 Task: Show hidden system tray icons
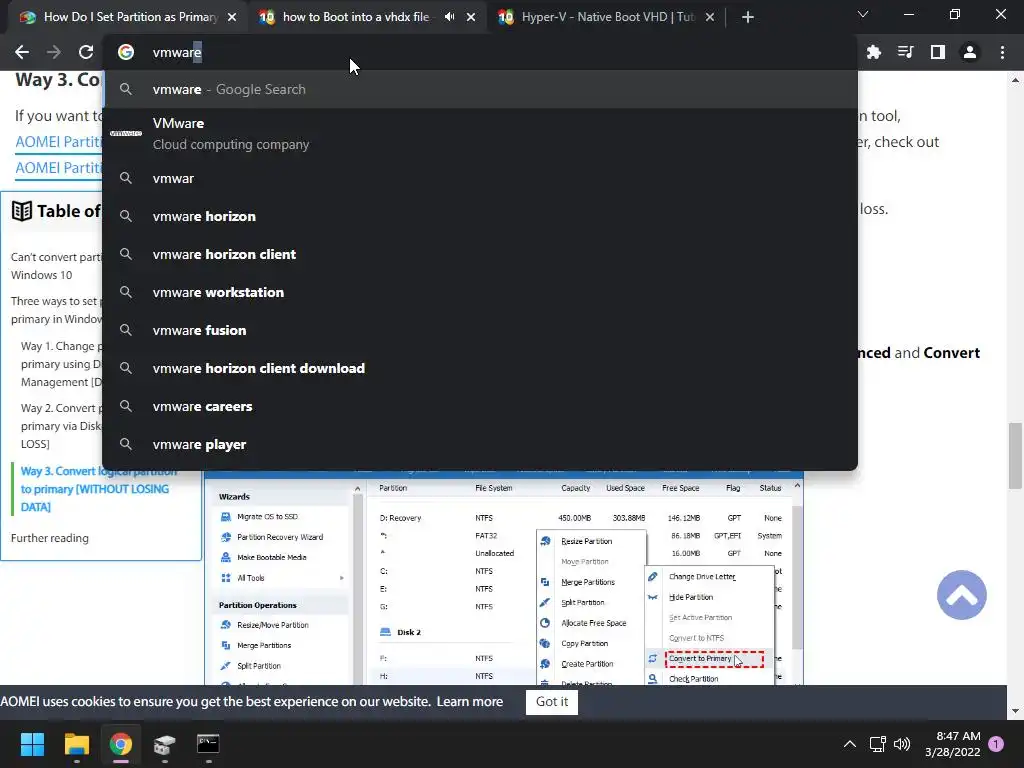click(850, 744)
